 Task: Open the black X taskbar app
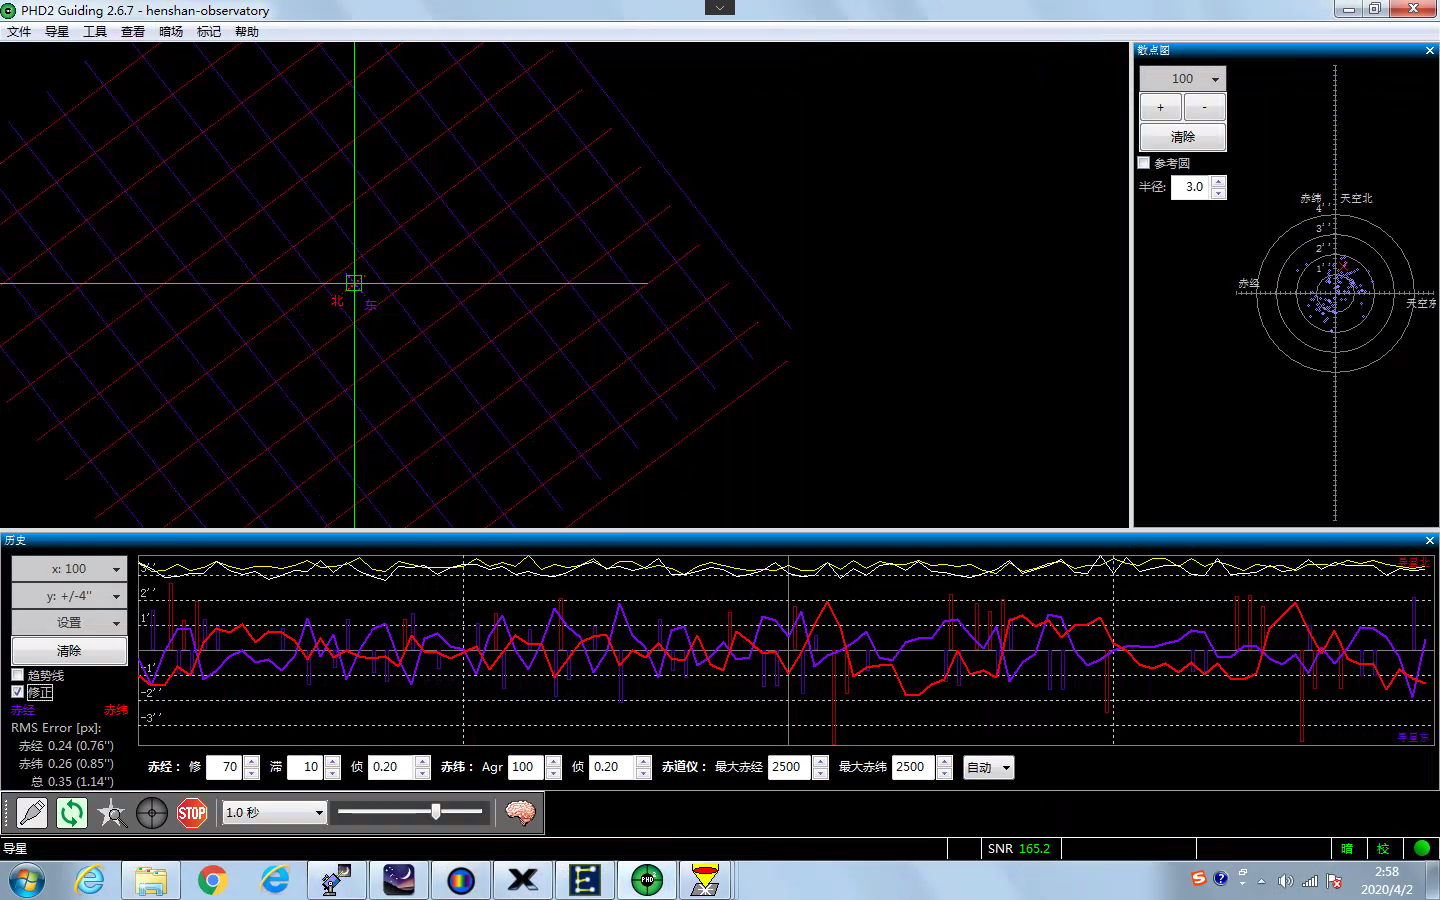[x=523, y=881]
